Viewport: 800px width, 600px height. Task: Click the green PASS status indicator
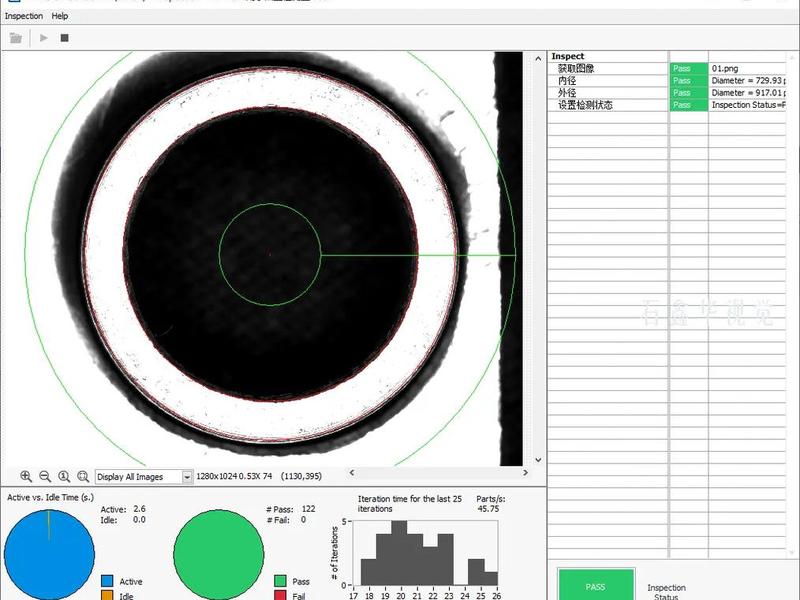coord(596,585)
